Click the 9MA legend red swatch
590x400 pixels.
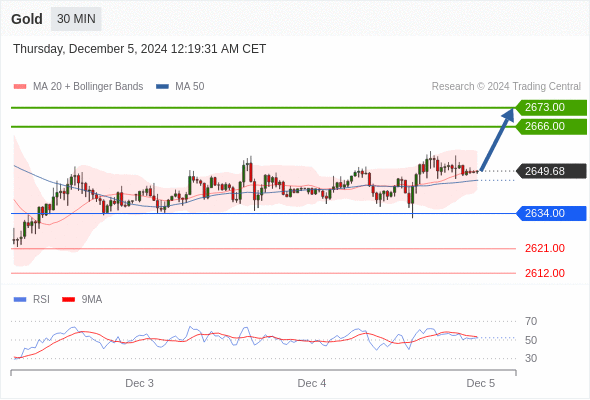tap(68, 300)
